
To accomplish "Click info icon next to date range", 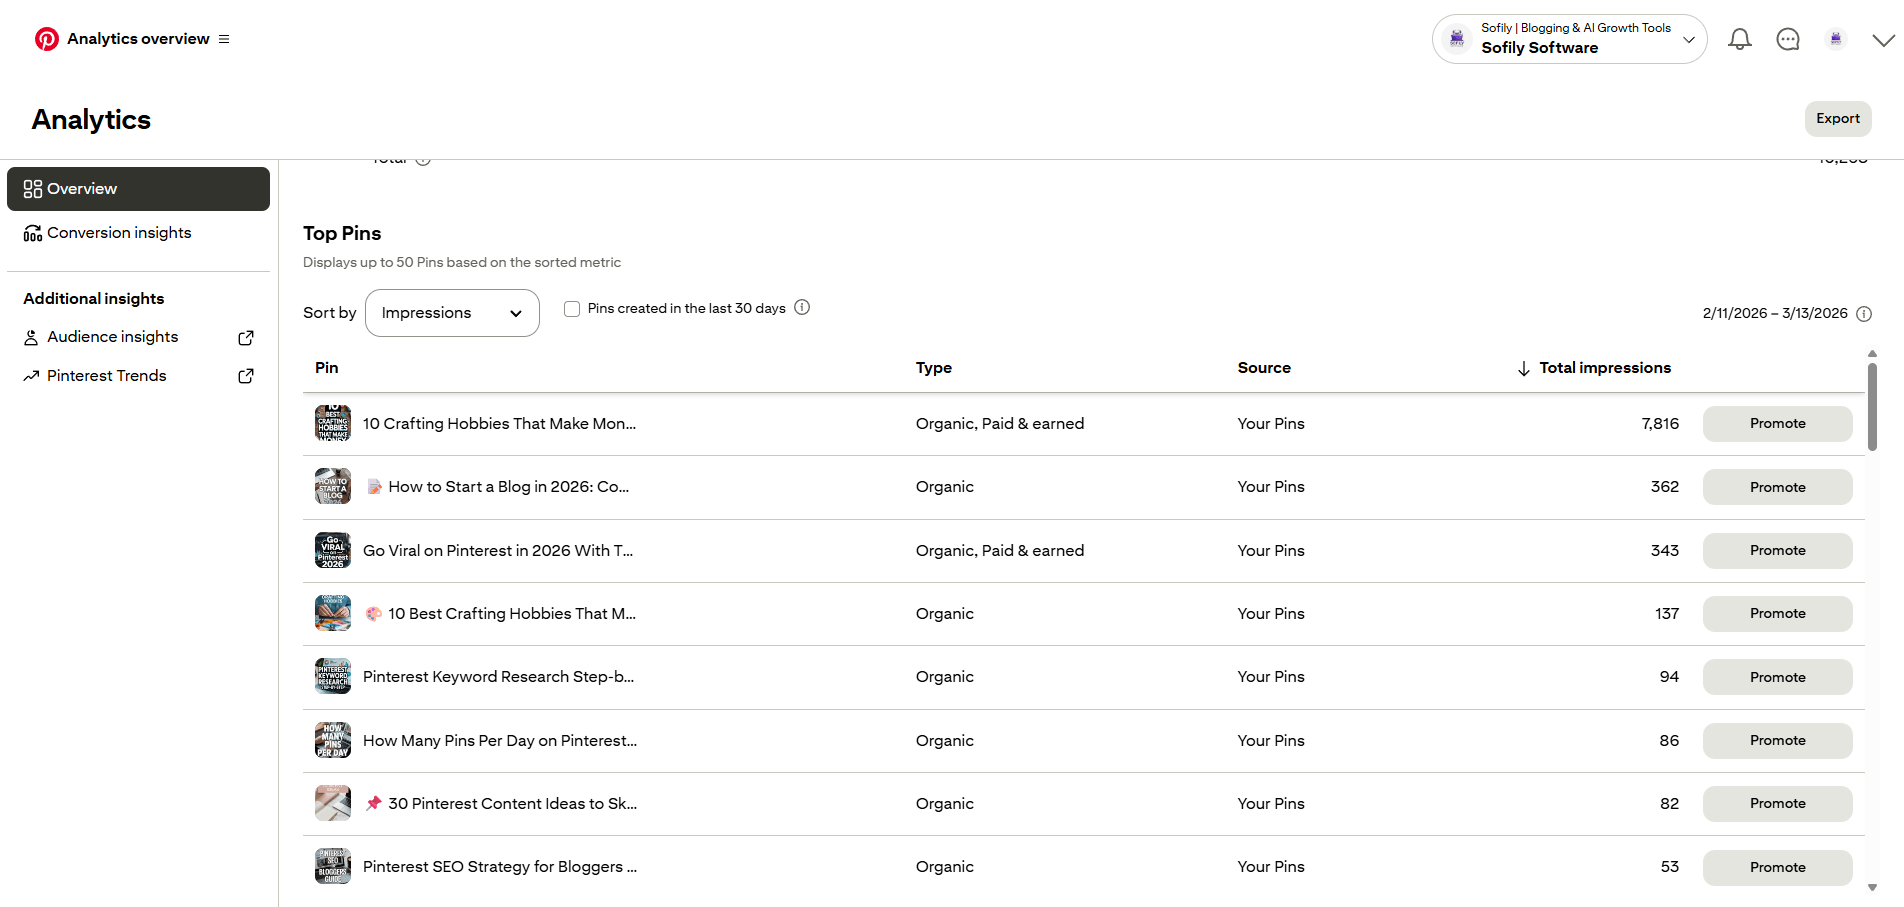I will coord(1864,314).
